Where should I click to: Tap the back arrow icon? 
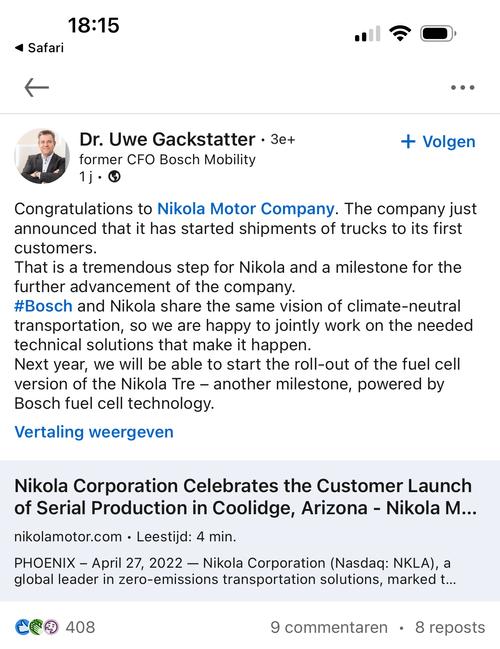pyautogui.click(x=36, y=87)
